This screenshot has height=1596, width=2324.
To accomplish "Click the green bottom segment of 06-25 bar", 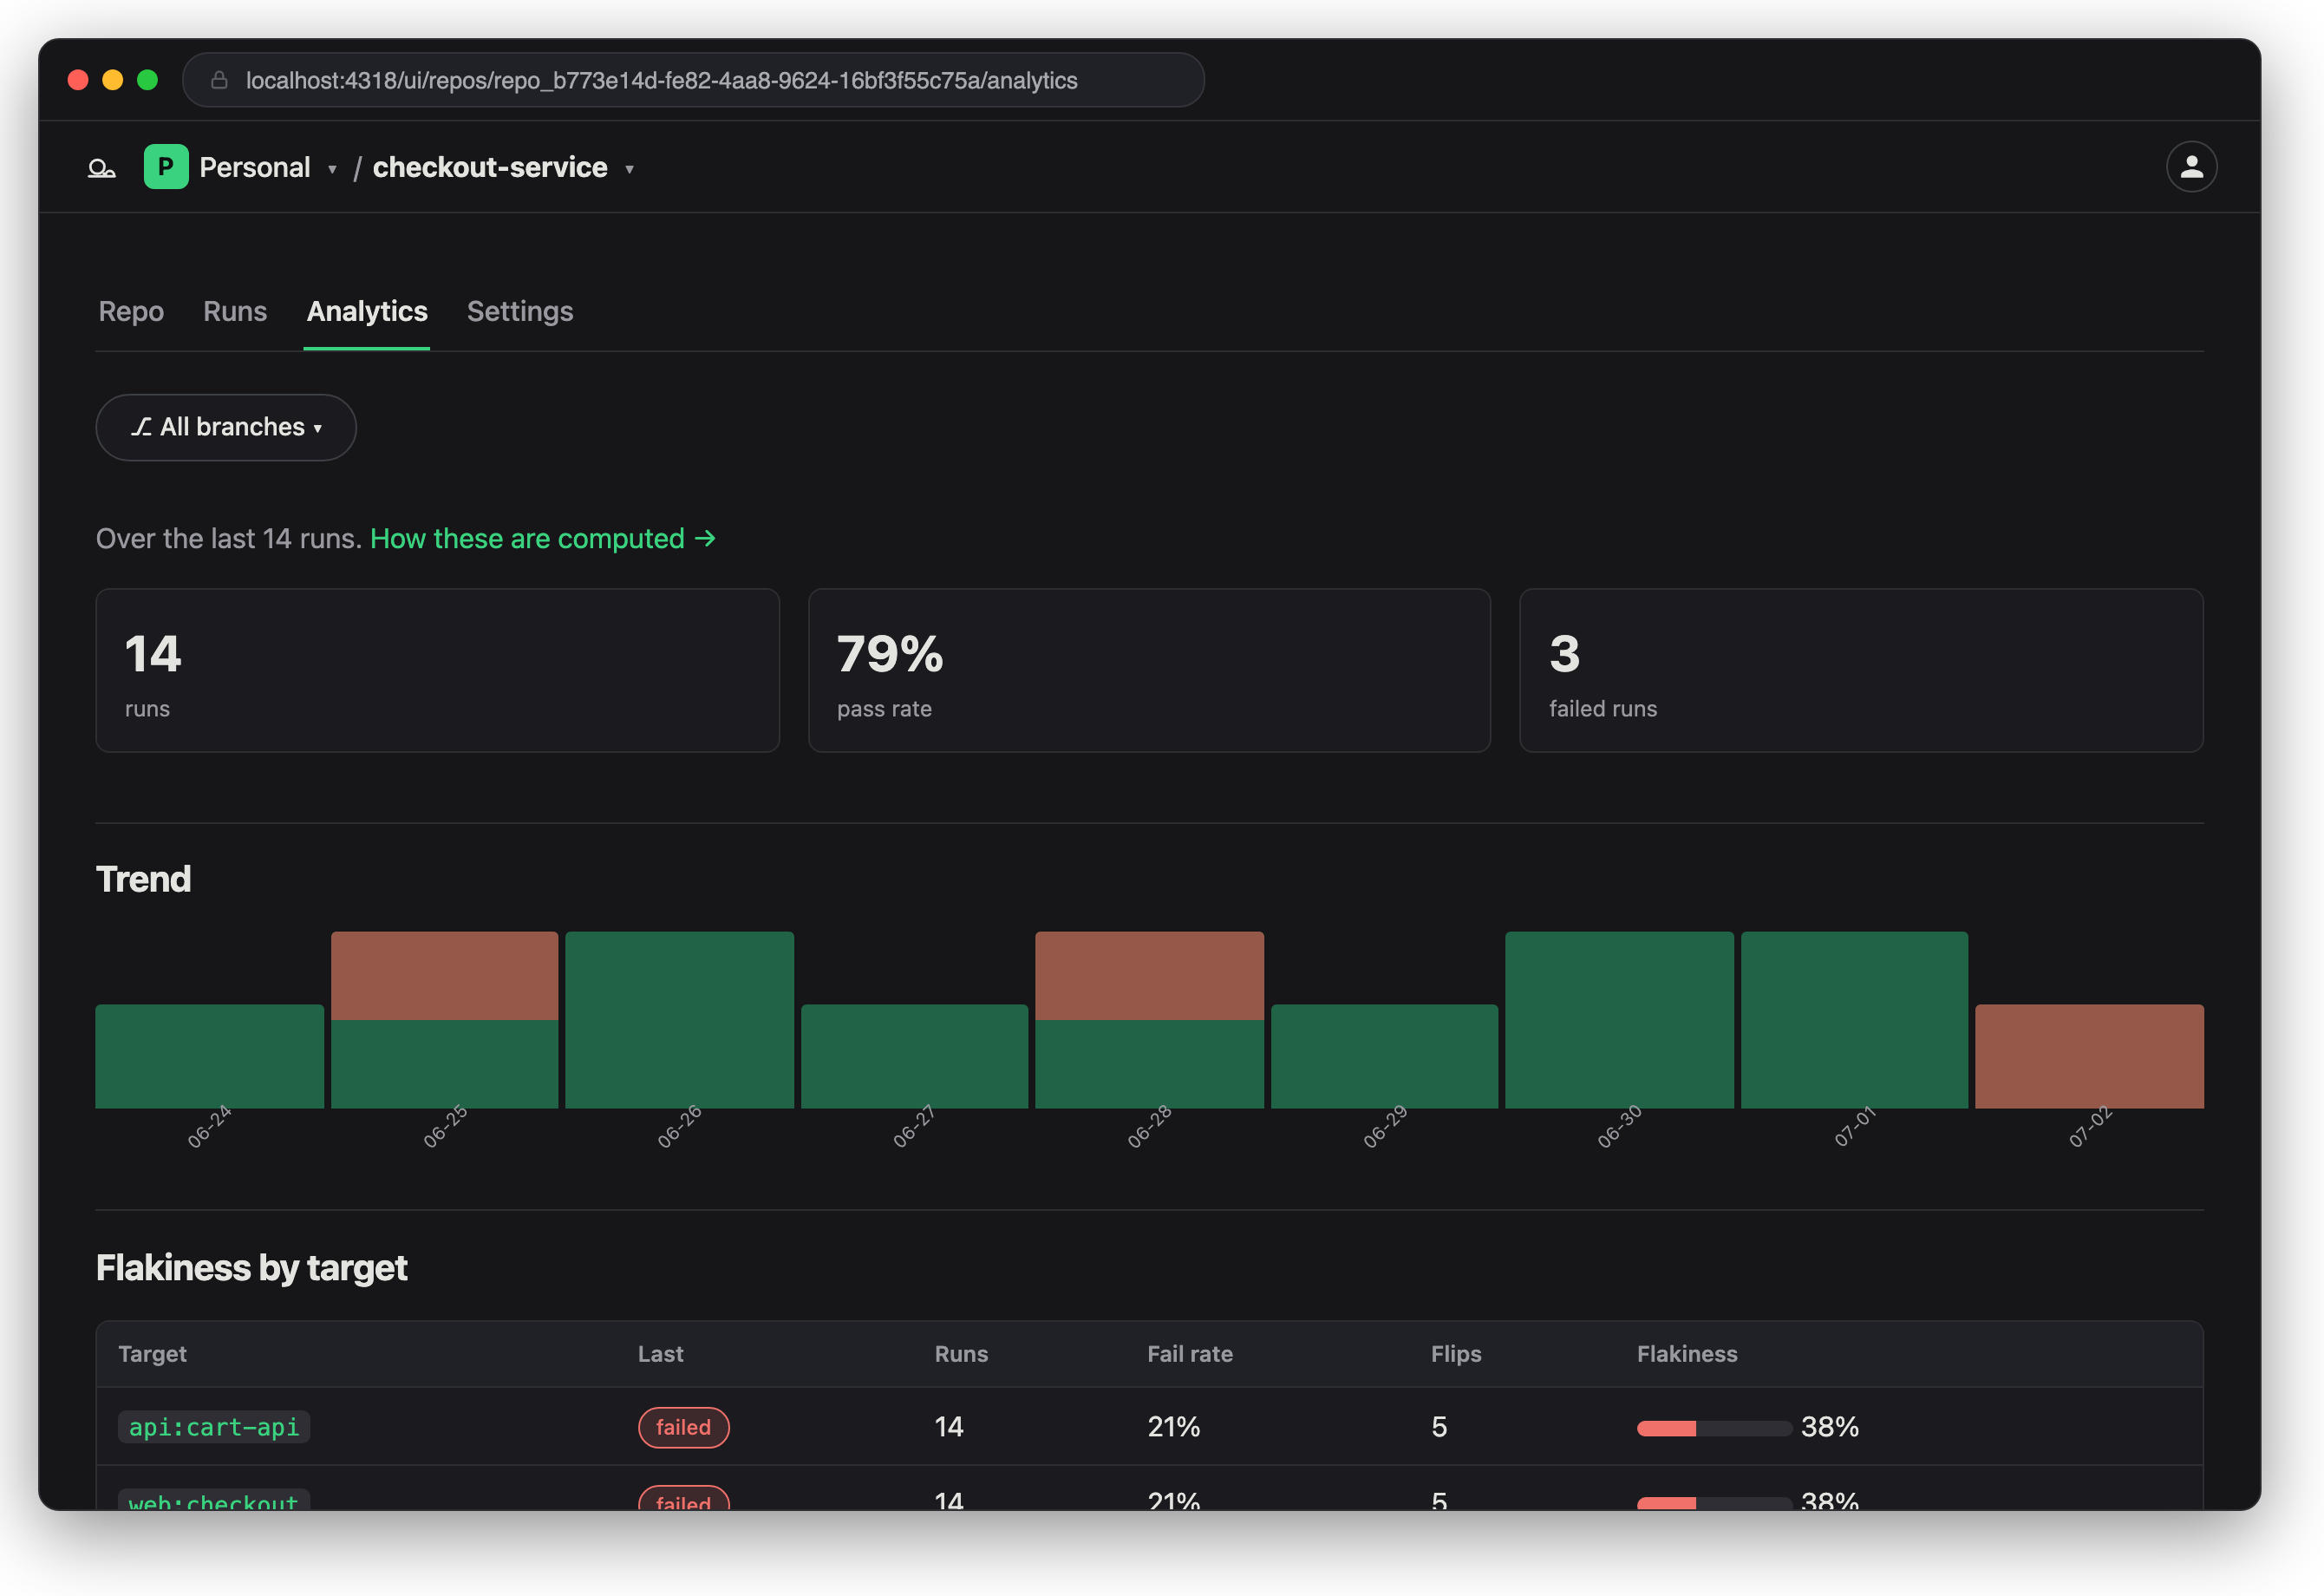I will click(x=445, y=1064).
